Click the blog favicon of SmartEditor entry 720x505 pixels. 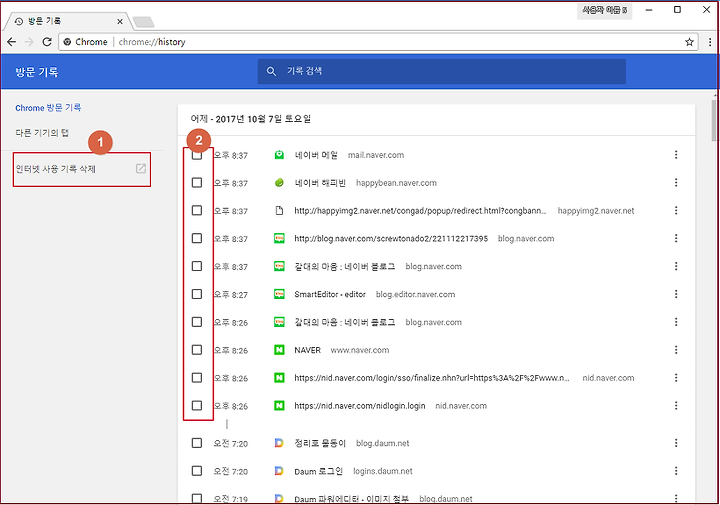(x=279, y=294)
